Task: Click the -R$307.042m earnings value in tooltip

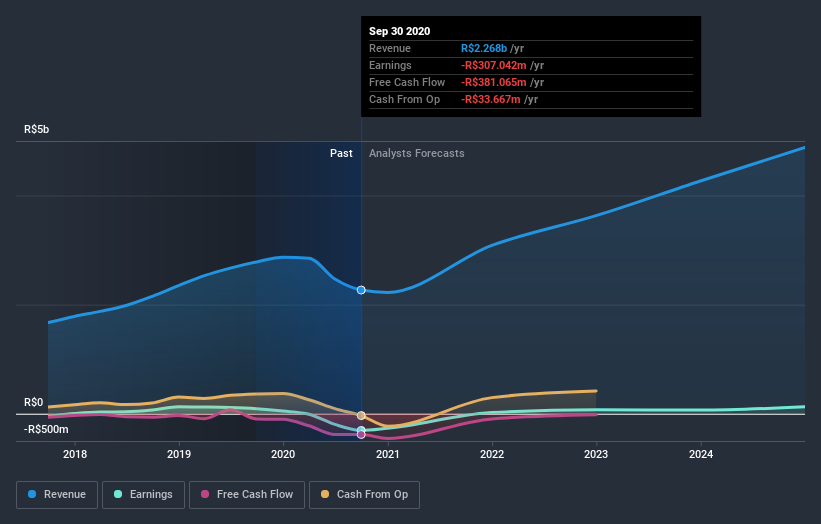Action: (494, 65)
